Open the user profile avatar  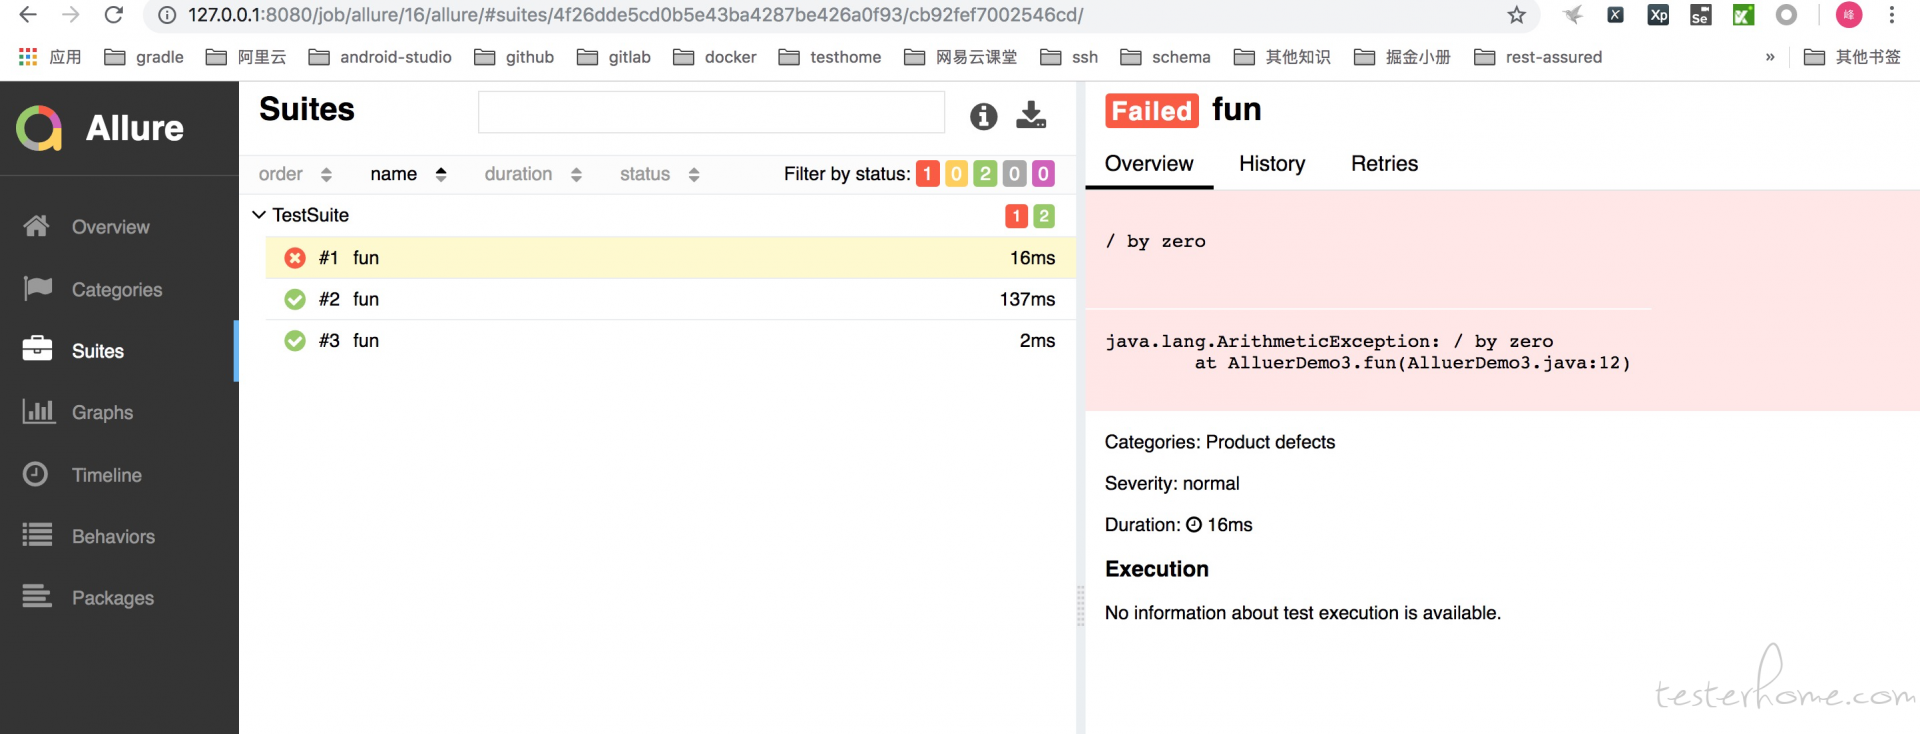tap(1849, 15)
